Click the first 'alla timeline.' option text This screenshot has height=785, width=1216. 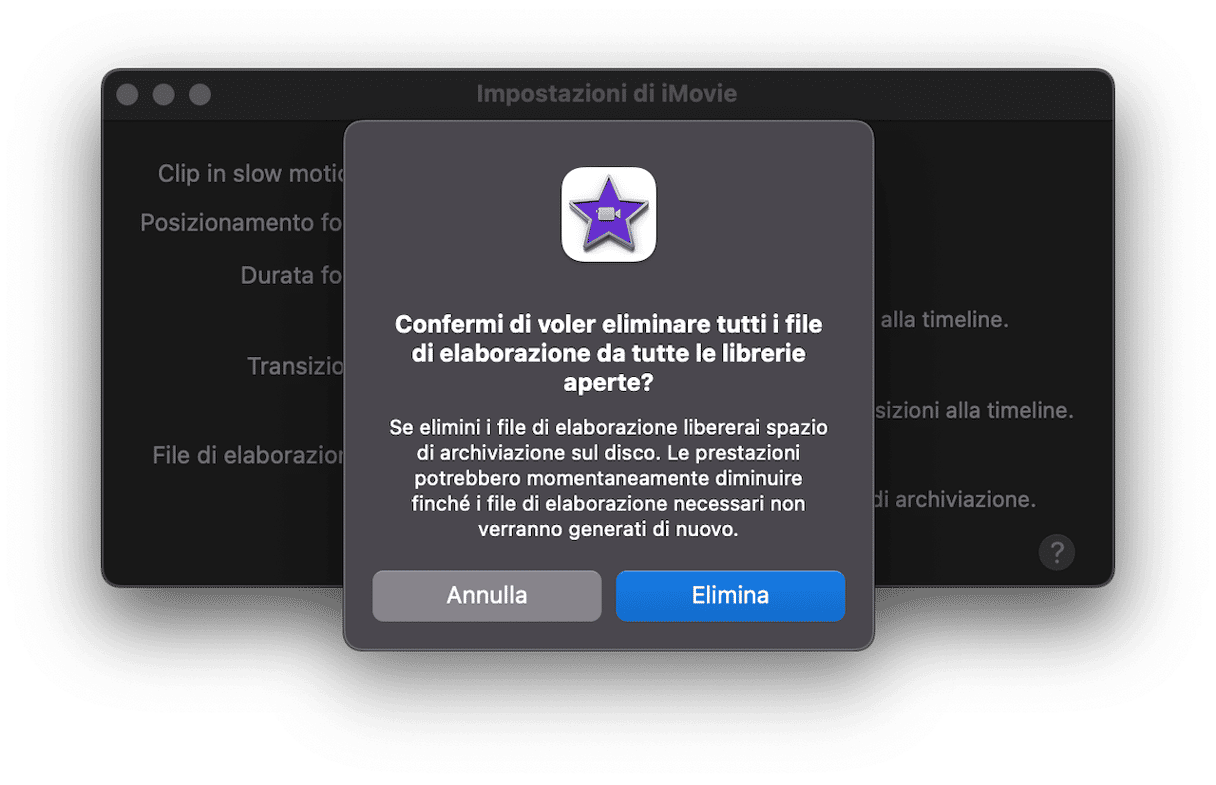click(944, 320)
